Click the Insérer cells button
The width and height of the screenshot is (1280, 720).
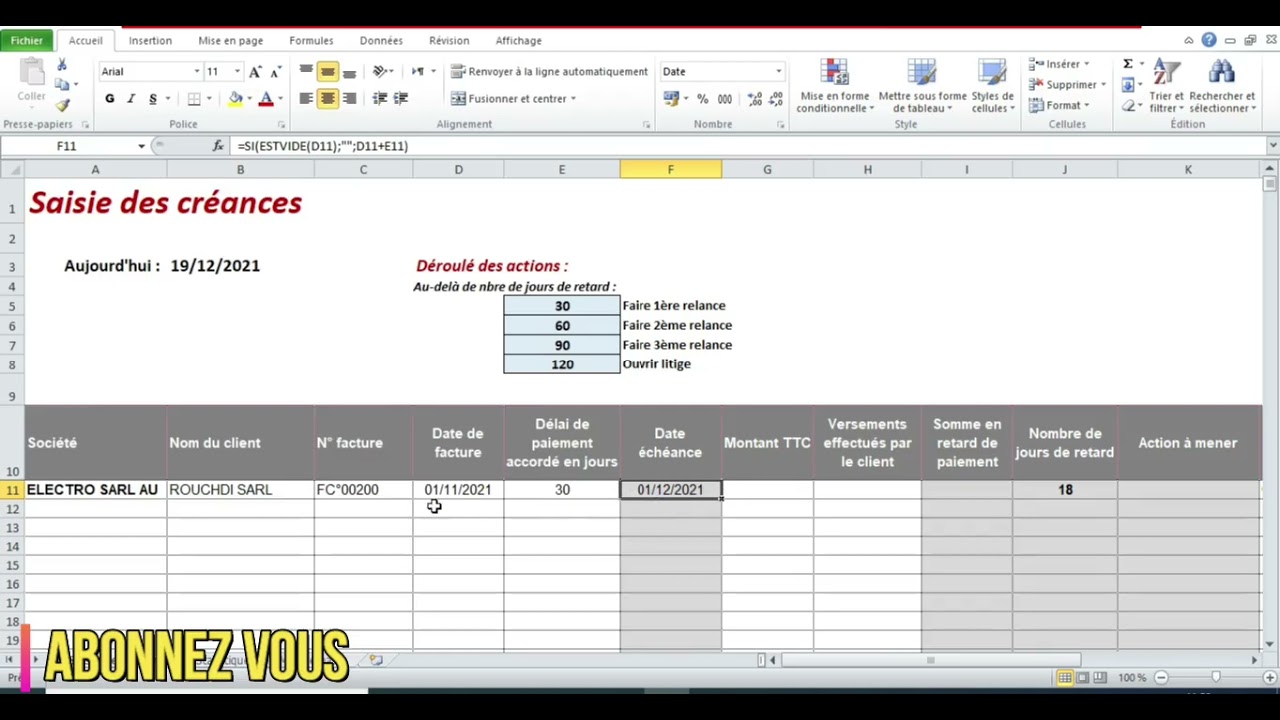tap(1059, 64)
